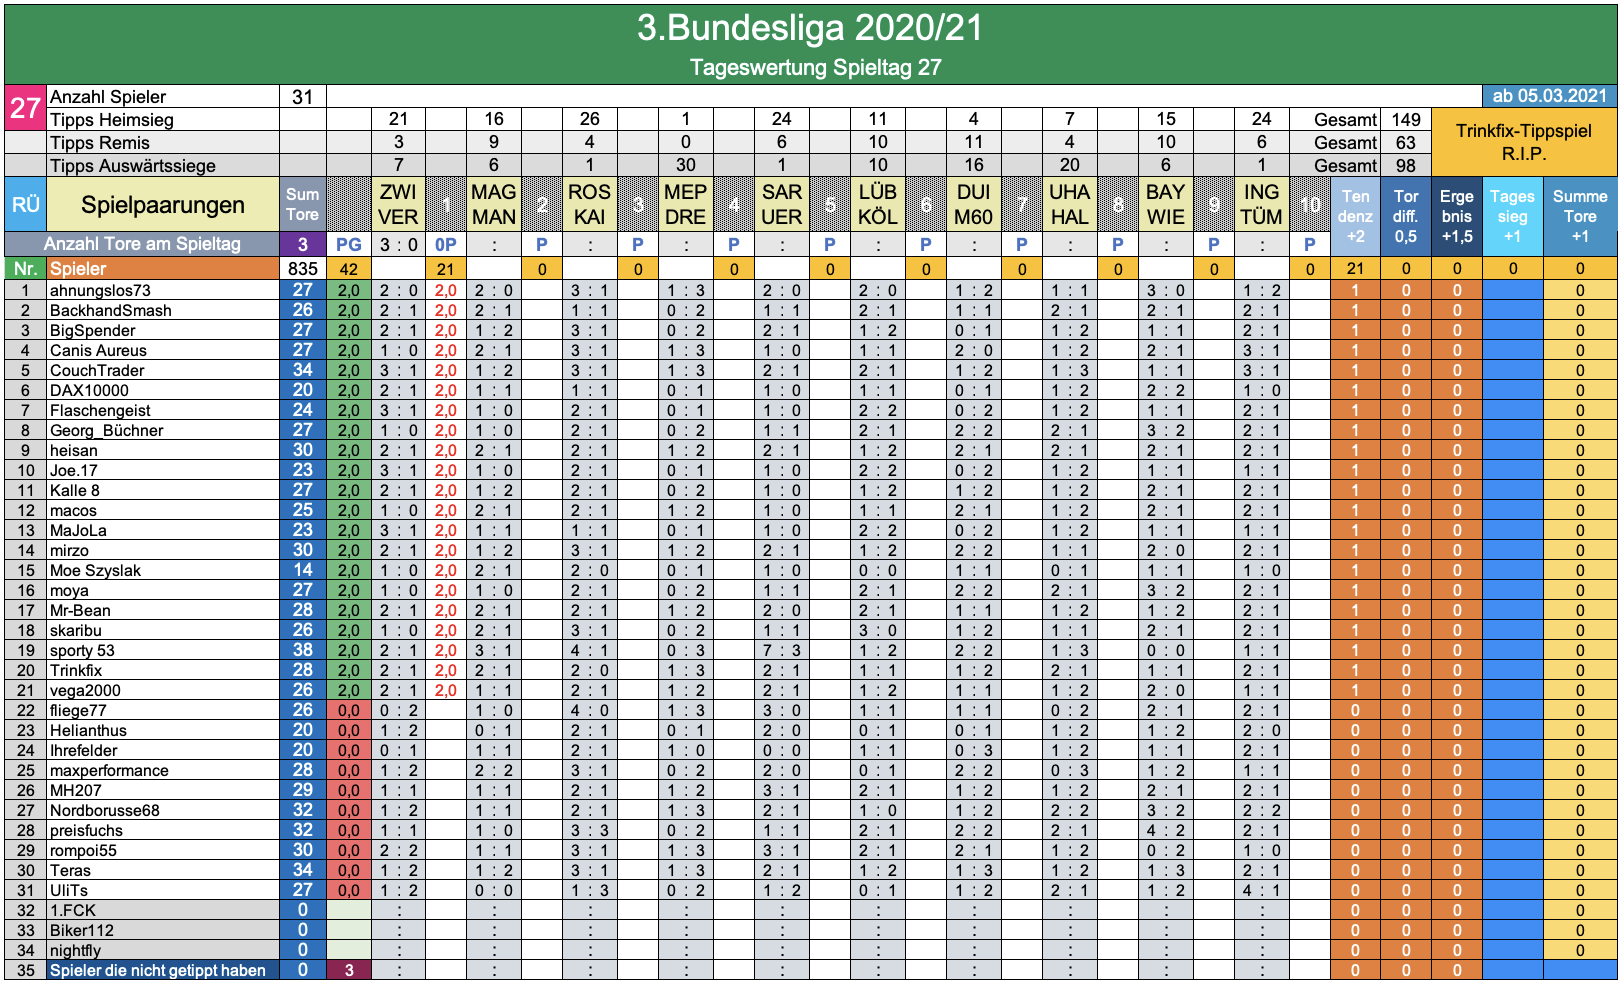Viewport: 1620px width, 982px height.
Task: Click player name 'DAX10000'
Action: coord(89,390)
